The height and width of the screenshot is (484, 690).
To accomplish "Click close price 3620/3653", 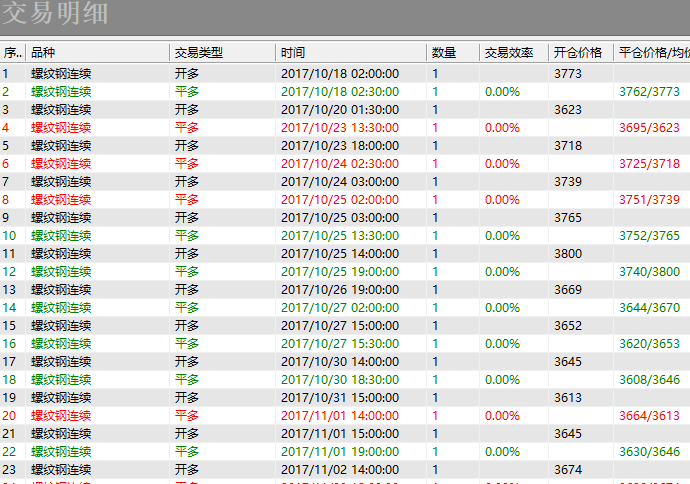I will point(650,344).
